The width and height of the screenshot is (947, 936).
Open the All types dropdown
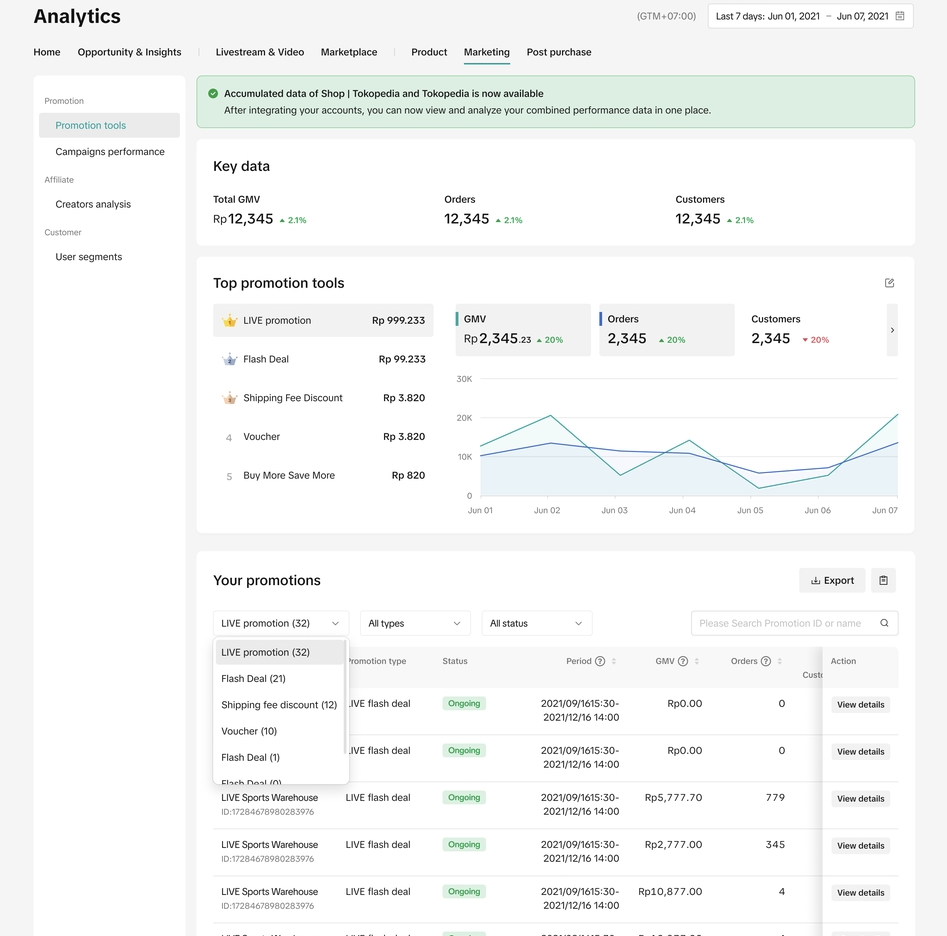pos(415,623)
